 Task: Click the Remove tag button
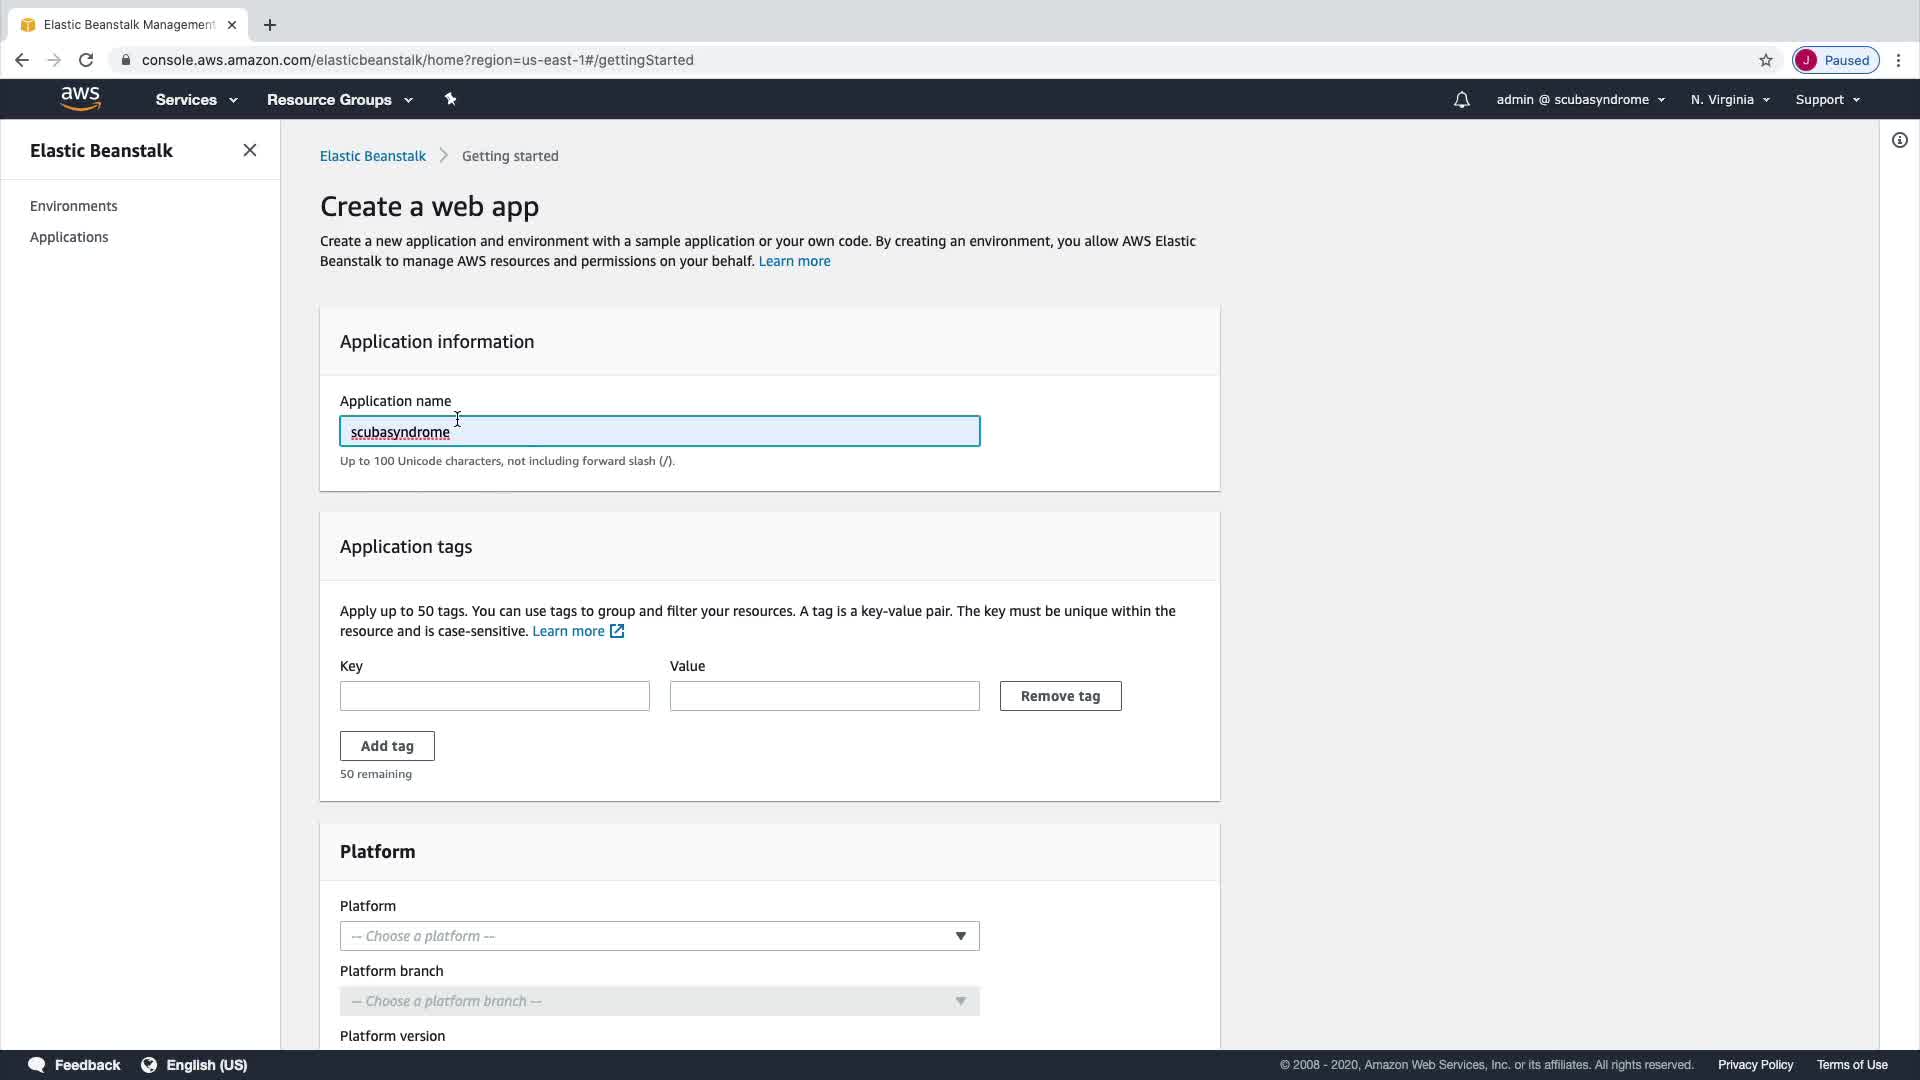pos(1060,696)
